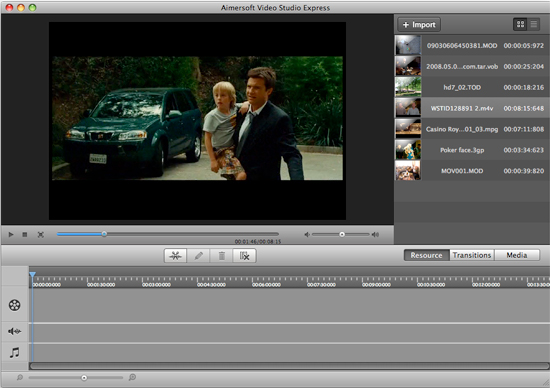Screen dimensions: 550x388
Task: Click timeline zoom in magnifier icon
Action: coord(132,377)
